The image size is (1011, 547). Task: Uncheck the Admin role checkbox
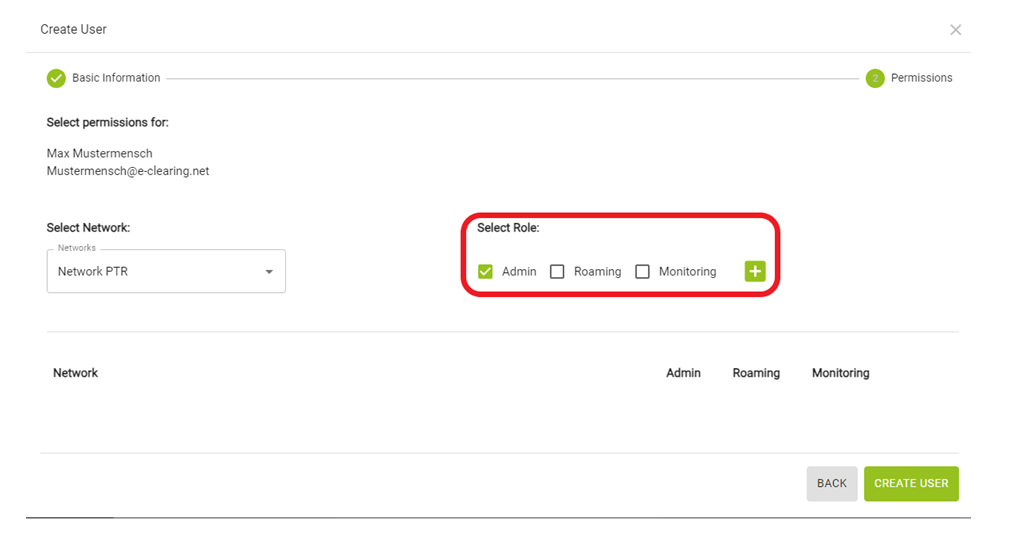[486, 272]
